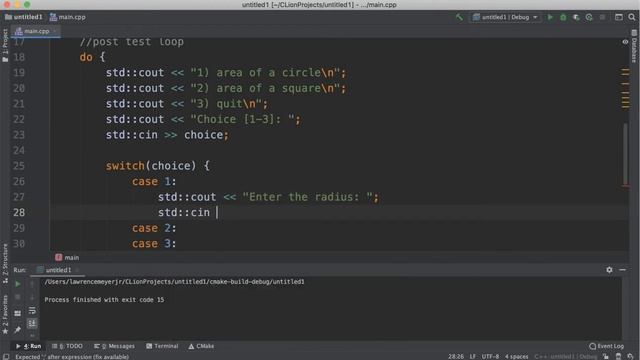Change the LF line separator in the status bar

pos(472,357)
